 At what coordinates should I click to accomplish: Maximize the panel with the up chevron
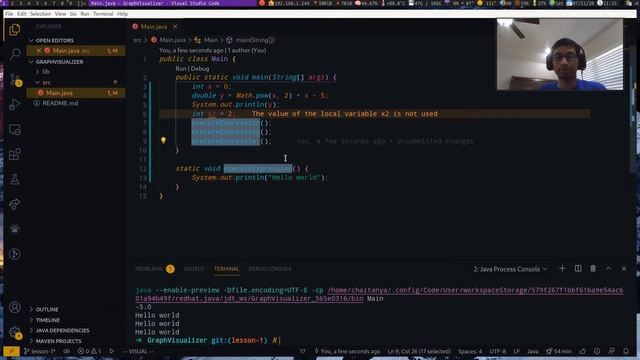(x=609, y=268)
